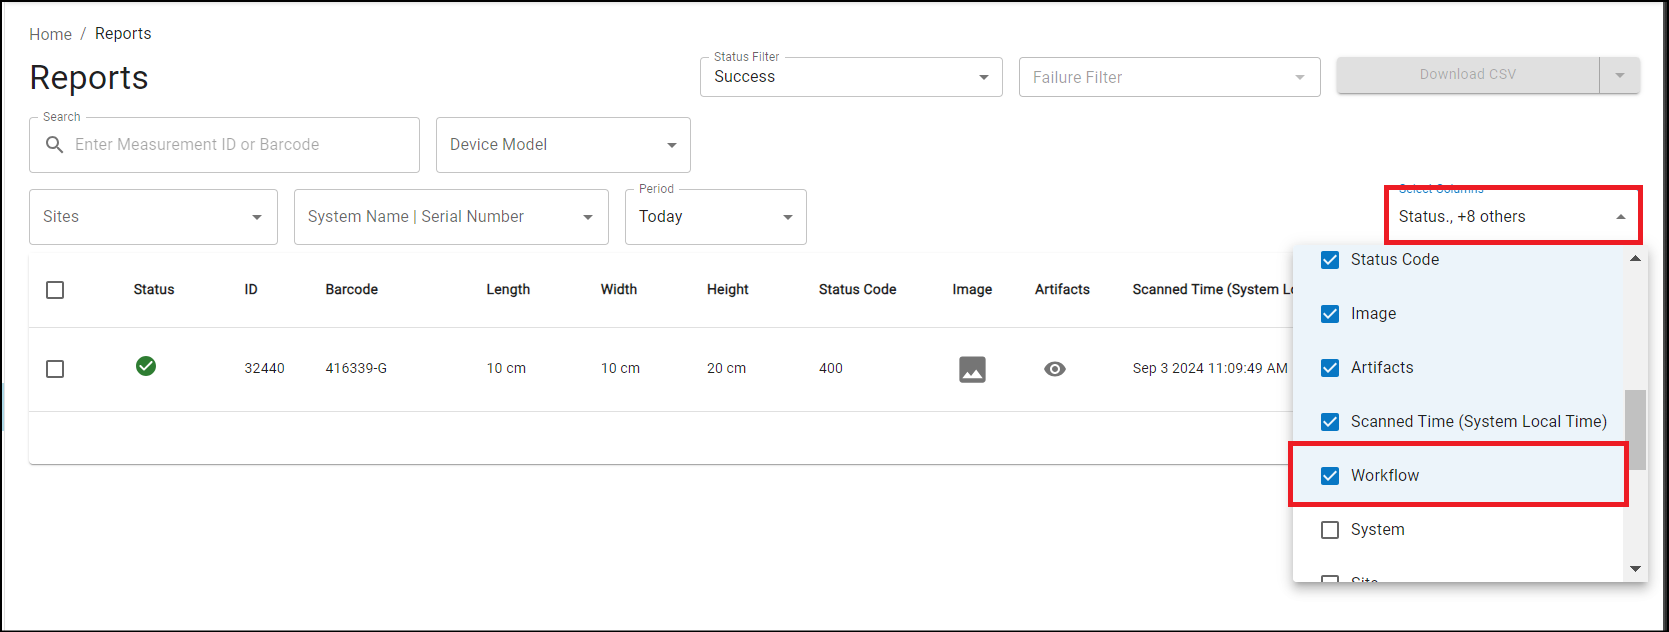View artifacts via the eye icon

[x=1054, y=369]
